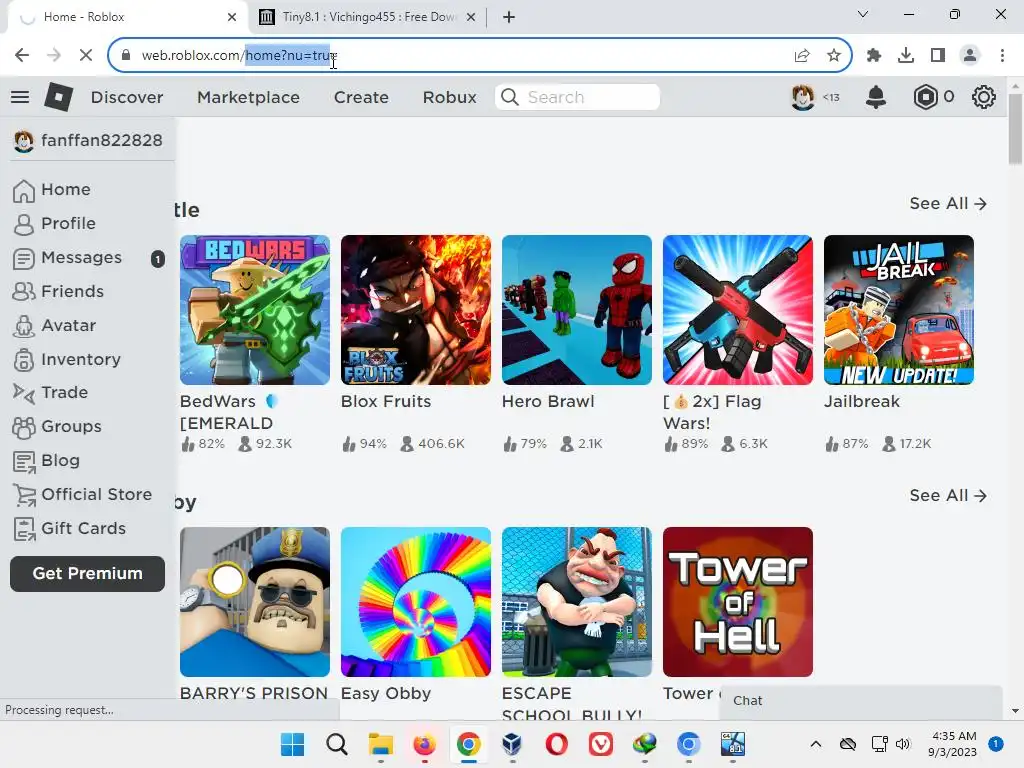
Task: Open Messages in sidebar
Action: (68, 258)
